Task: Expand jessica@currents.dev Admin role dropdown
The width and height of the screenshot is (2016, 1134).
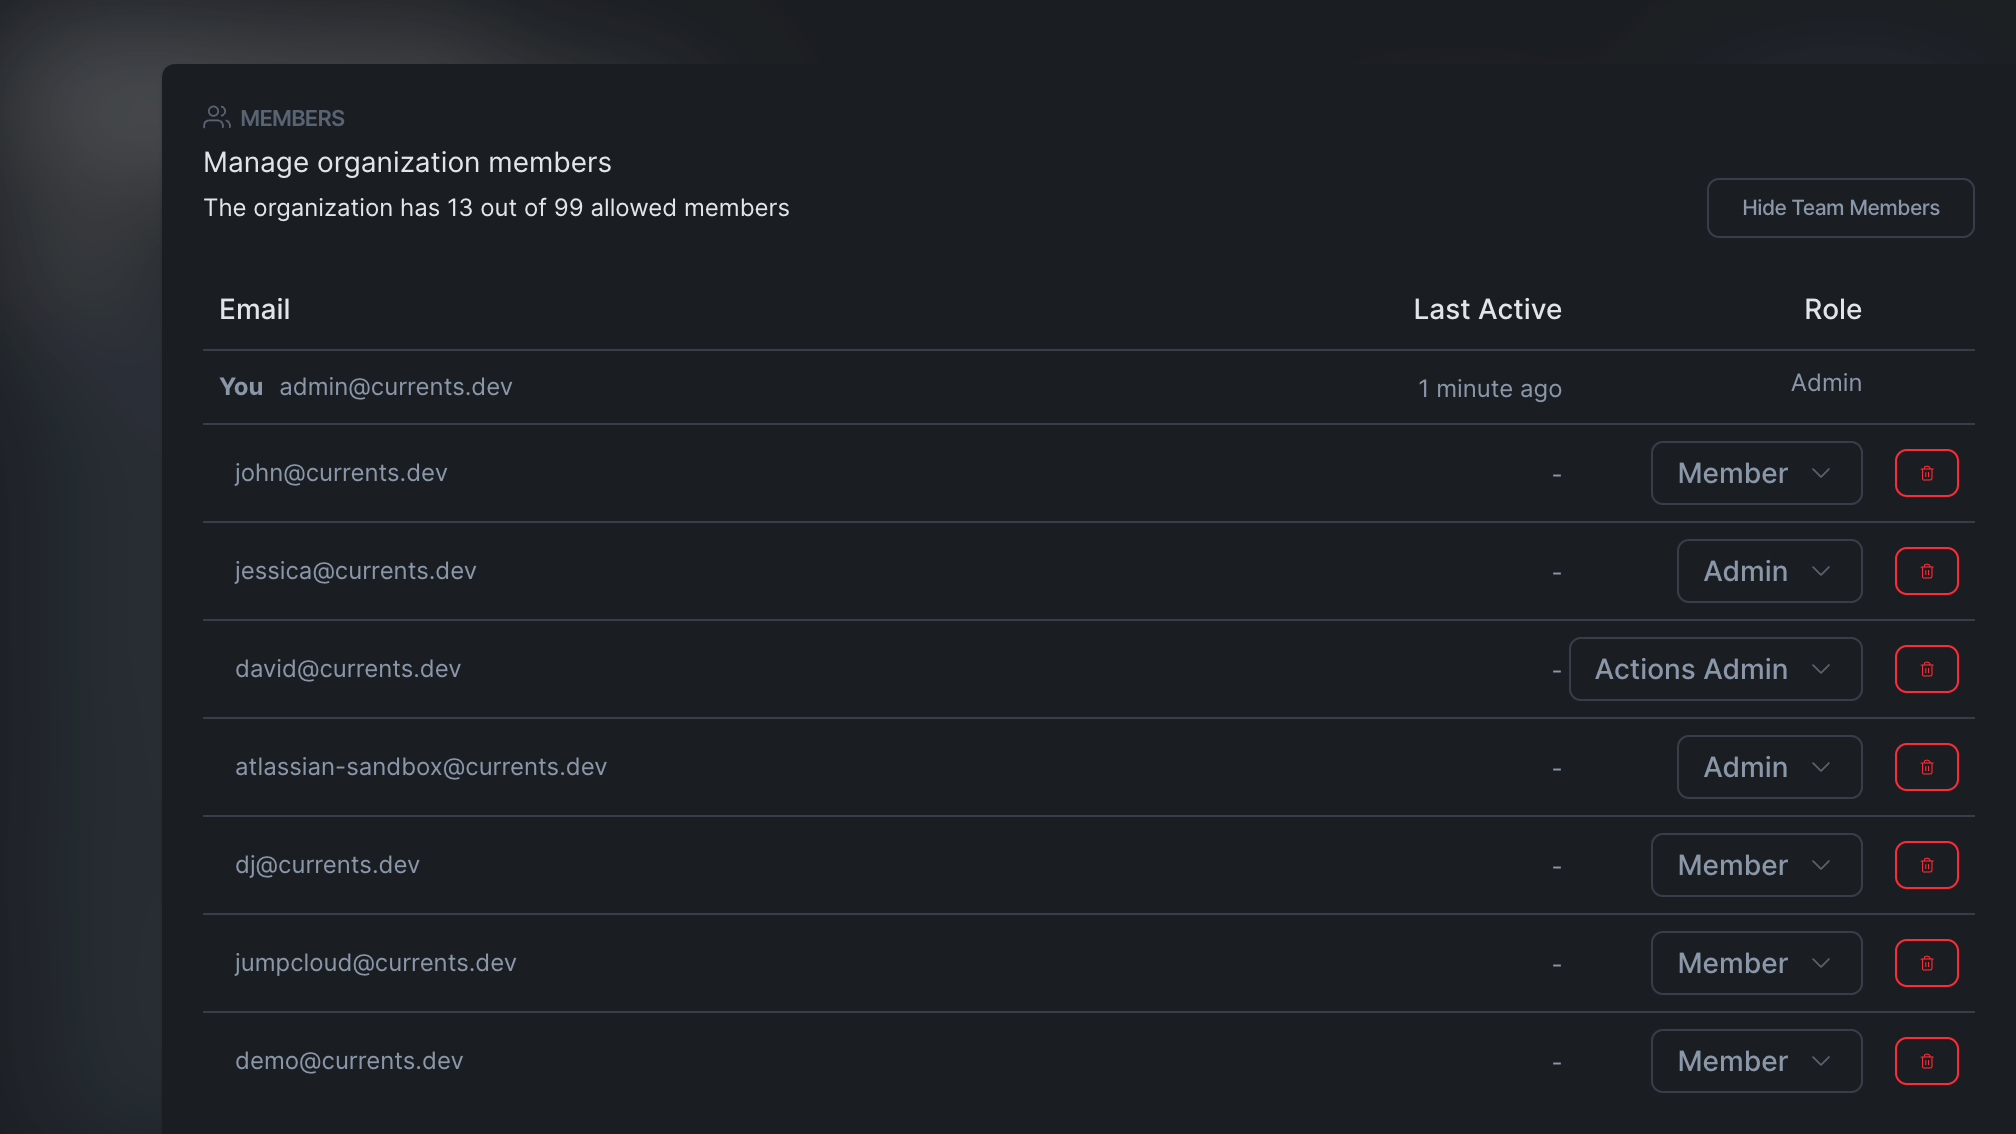Action: (x=1768, y=571)
